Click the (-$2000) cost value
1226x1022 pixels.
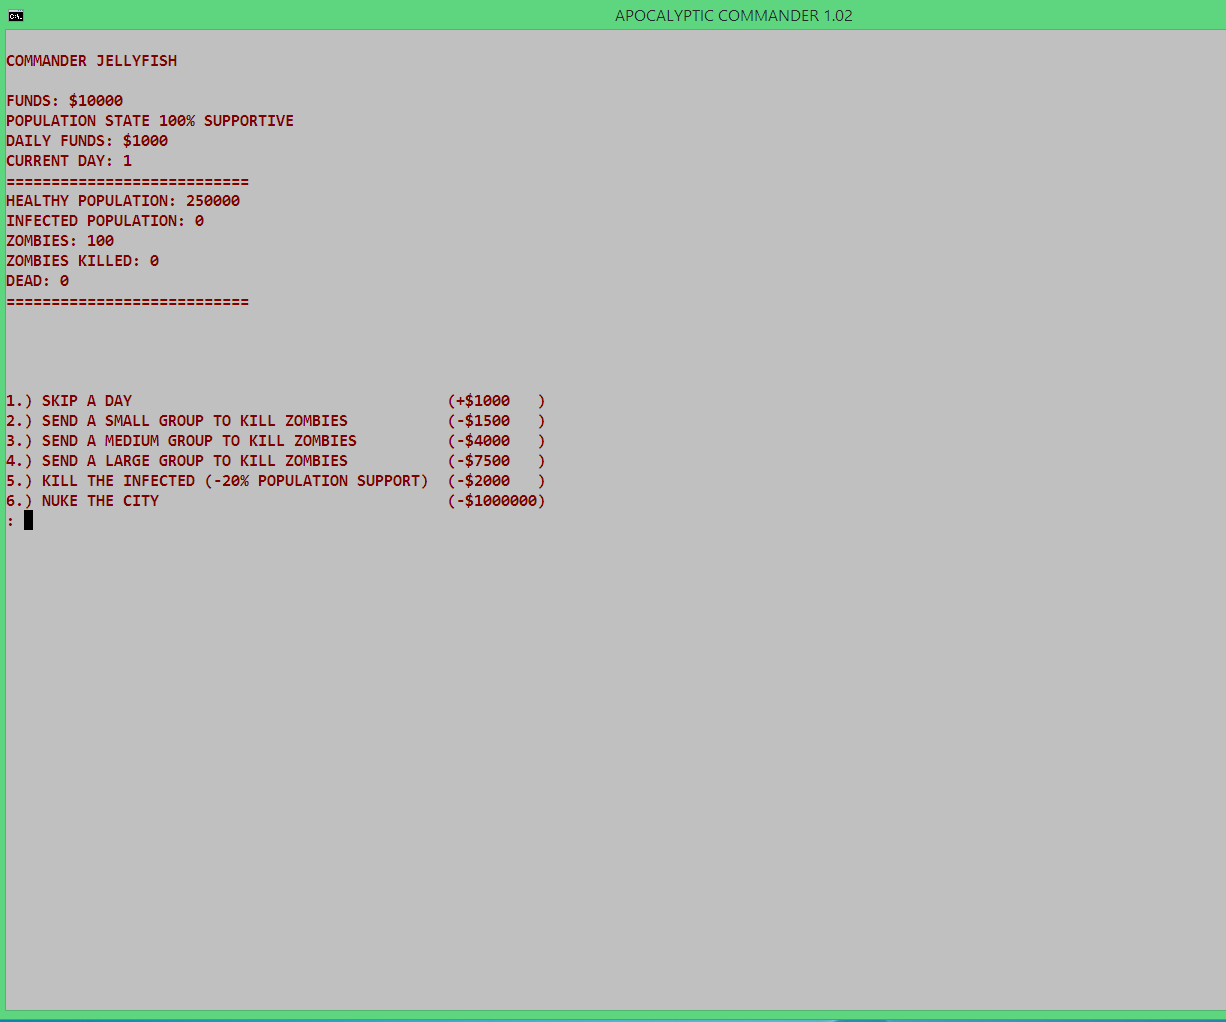tap(497, 481)
